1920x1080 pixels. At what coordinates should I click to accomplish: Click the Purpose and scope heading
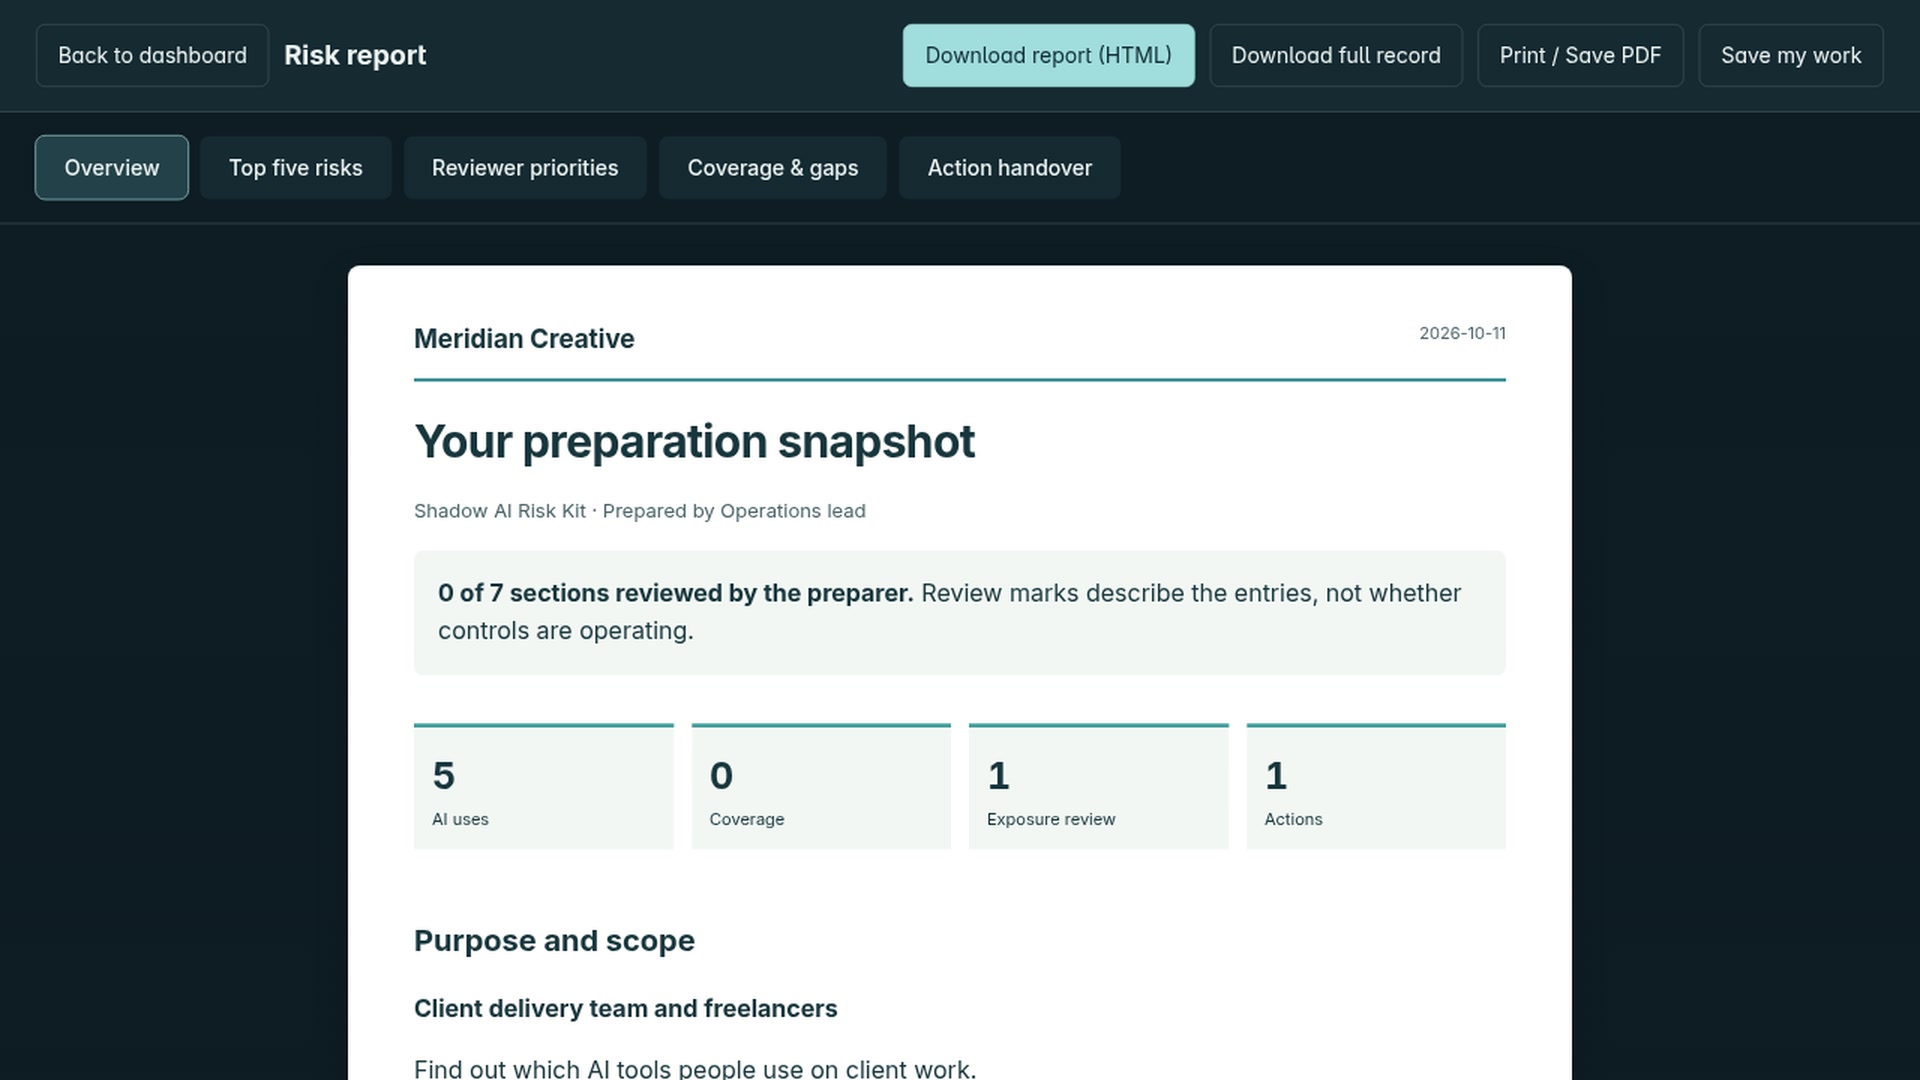[x=554, y=941]
